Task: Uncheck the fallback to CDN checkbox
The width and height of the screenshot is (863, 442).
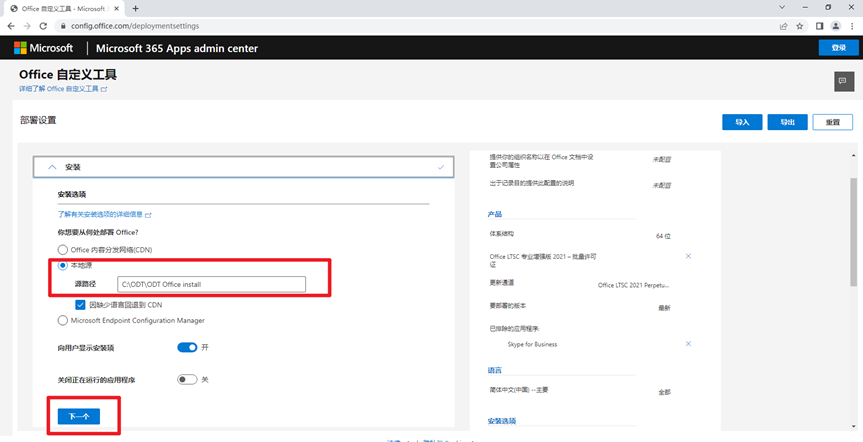Action: [81, 304]
